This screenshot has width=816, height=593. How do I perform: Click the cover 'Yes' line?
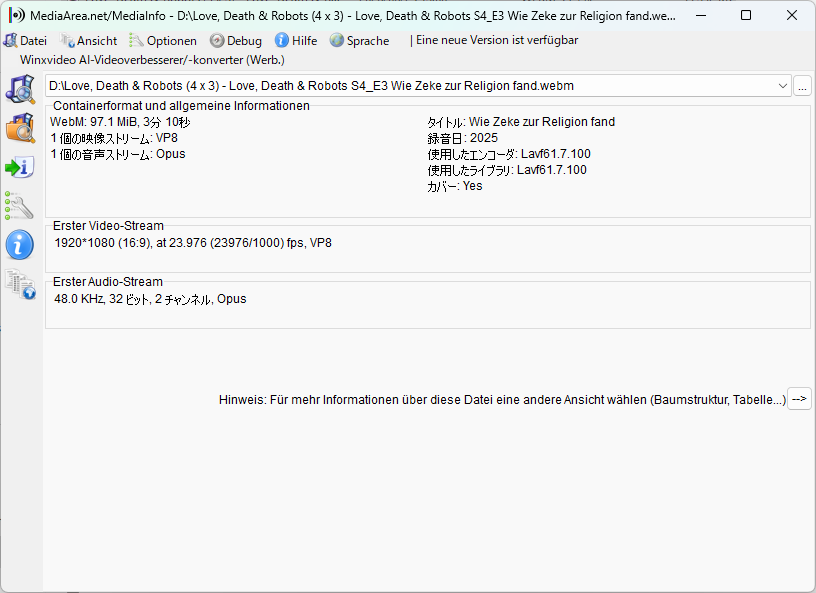click(x=455, y=186)
